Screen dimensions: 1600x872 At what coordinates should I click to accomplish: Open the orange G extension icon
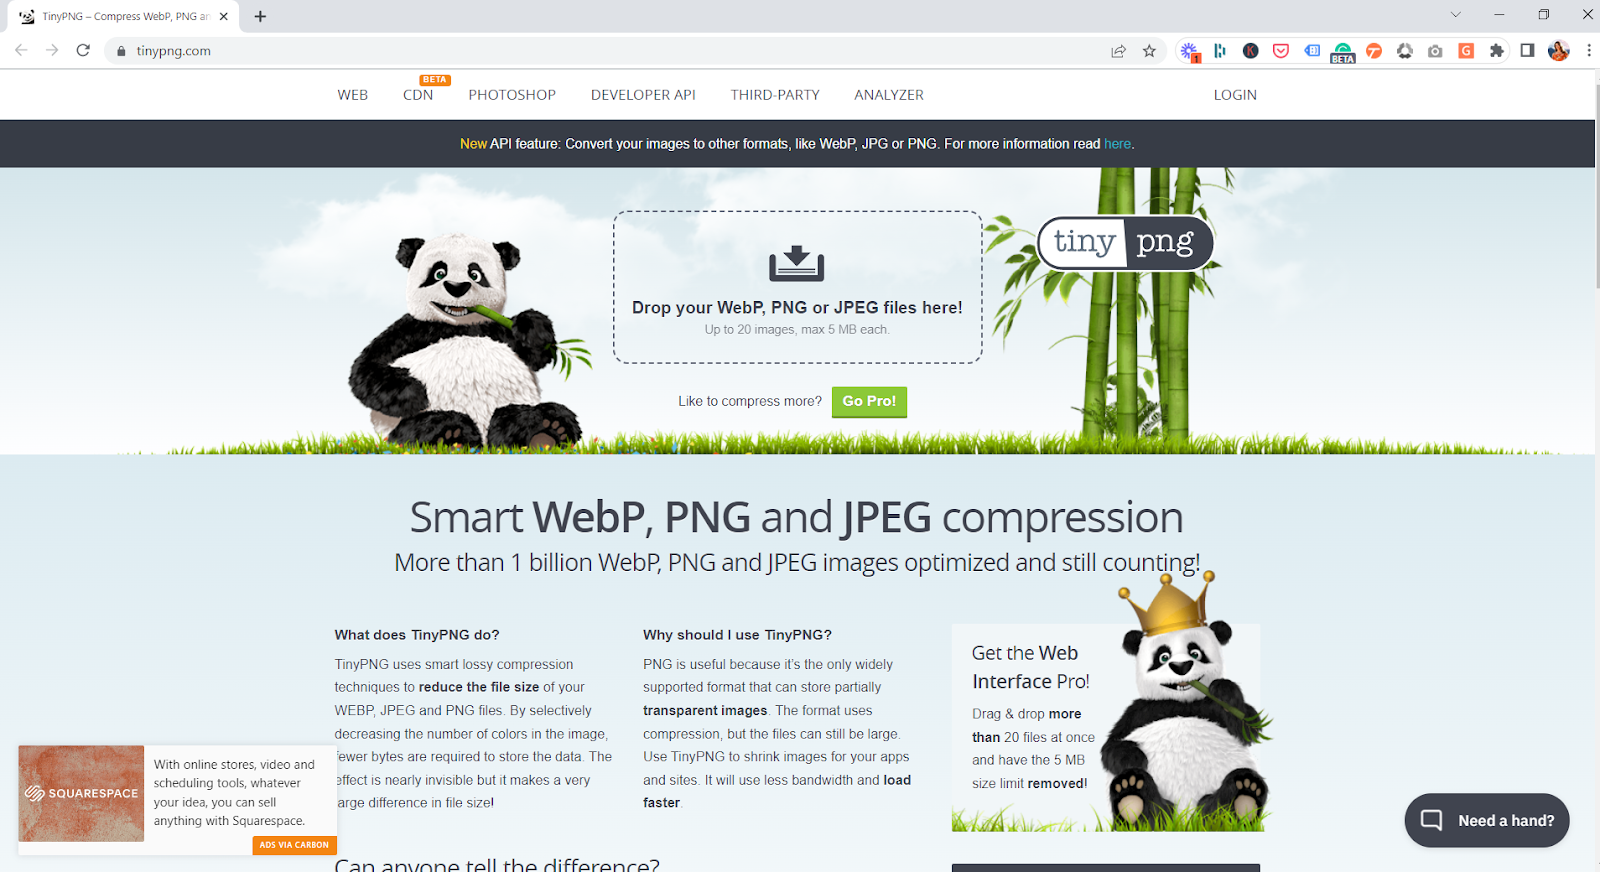coord(1466,51)
